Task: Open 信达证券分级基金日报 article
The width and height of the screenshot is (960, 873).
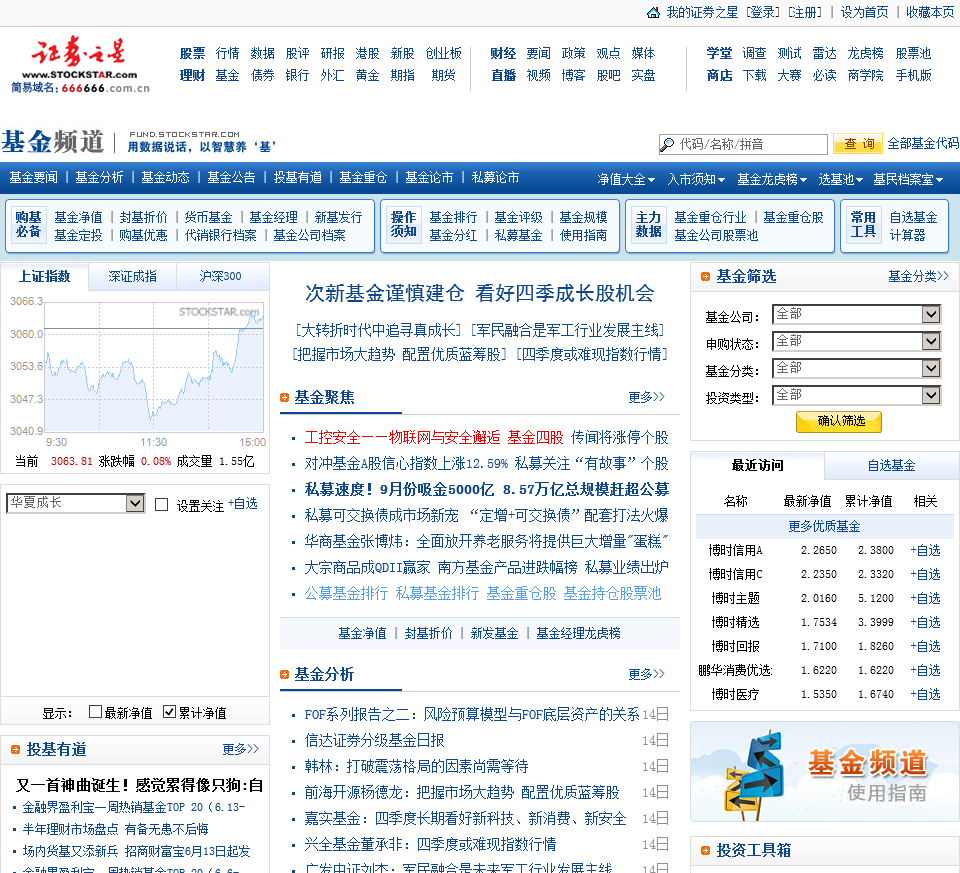Action: pos(374,741)
